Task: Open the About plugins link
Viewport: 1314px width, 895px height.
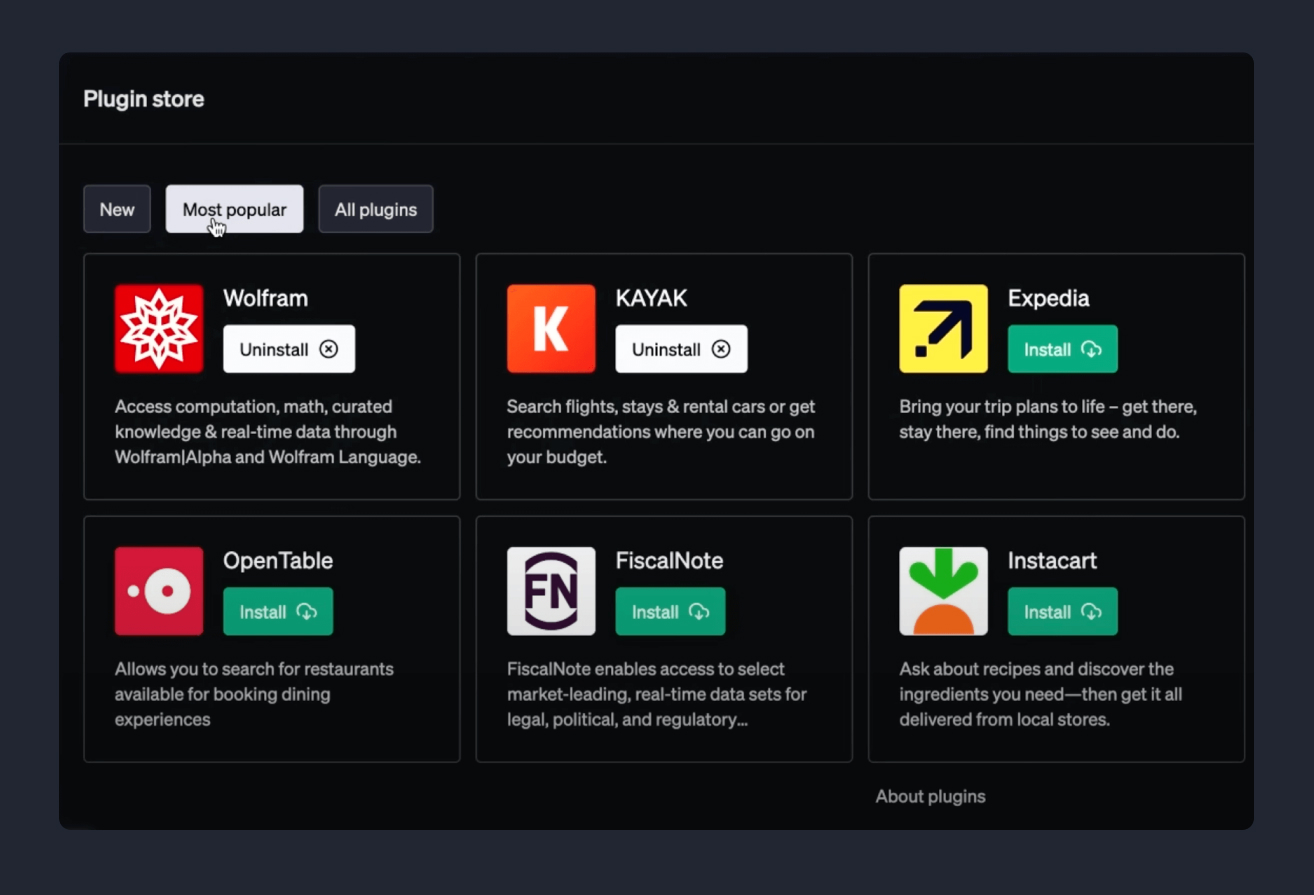Action: pos(930,796)
